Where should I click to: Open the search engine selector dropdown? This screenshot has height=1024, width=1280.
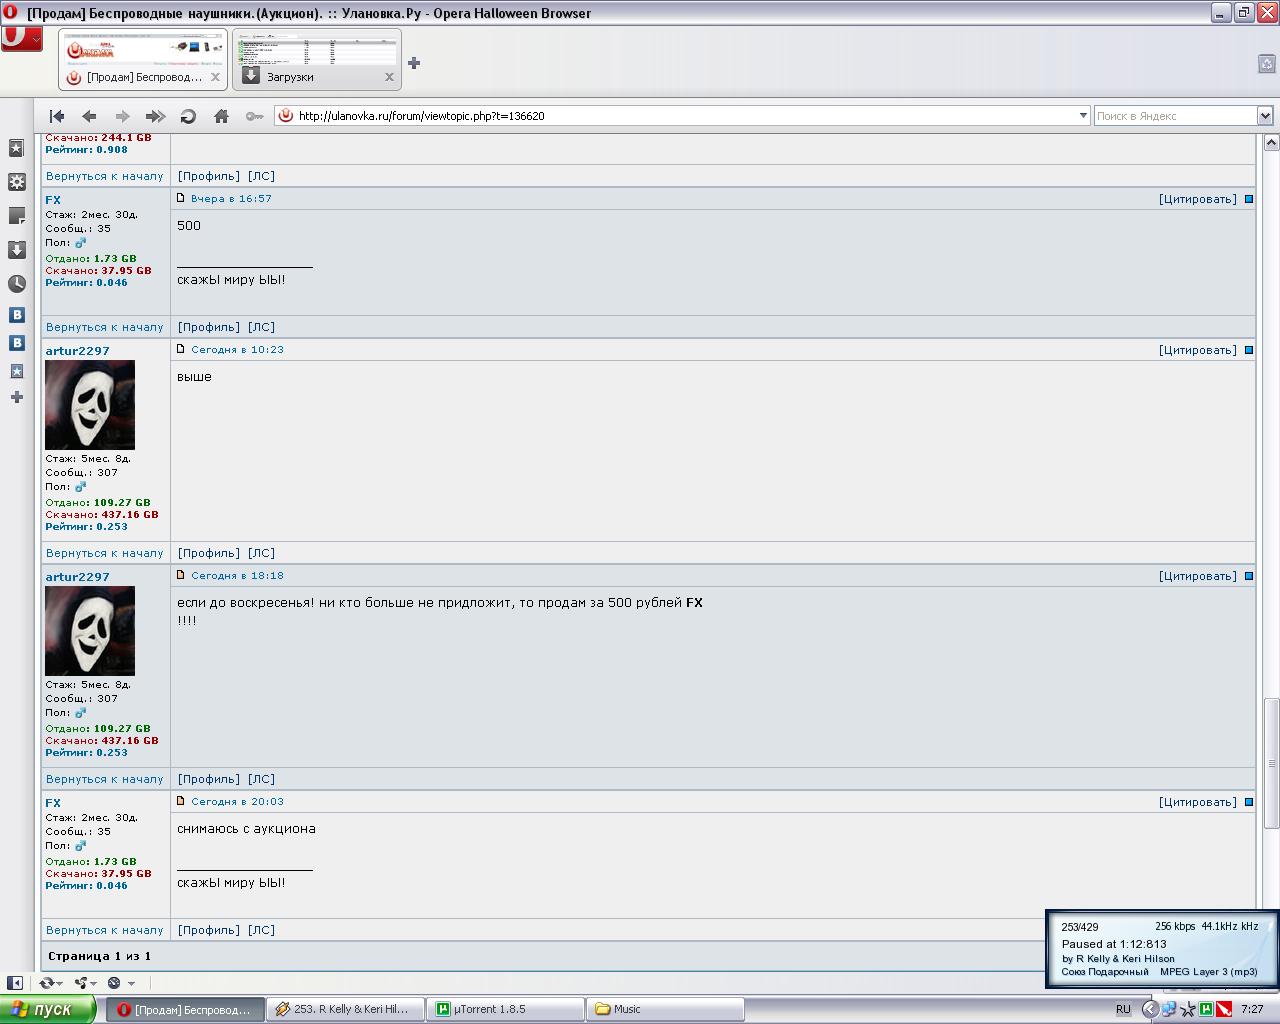1264,116
